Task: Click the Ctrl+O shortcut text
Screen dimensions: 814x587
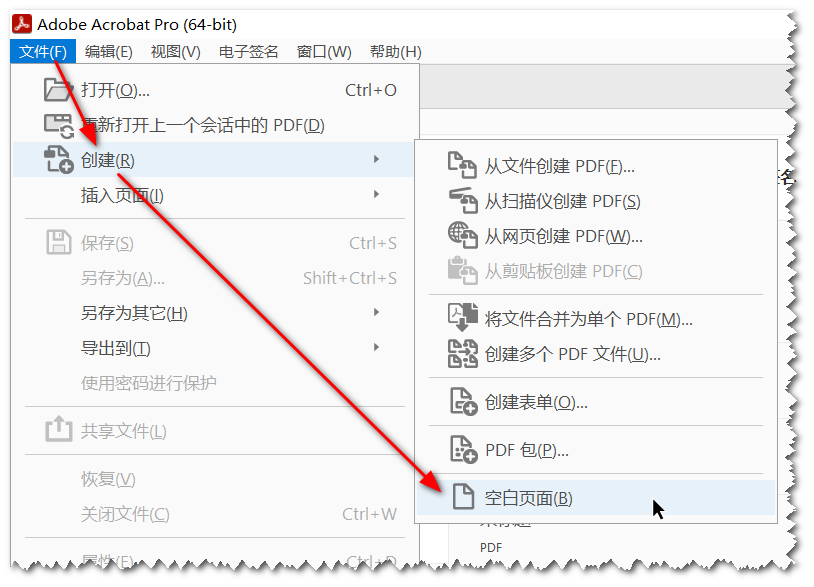Action: click(x=371, y=90)
